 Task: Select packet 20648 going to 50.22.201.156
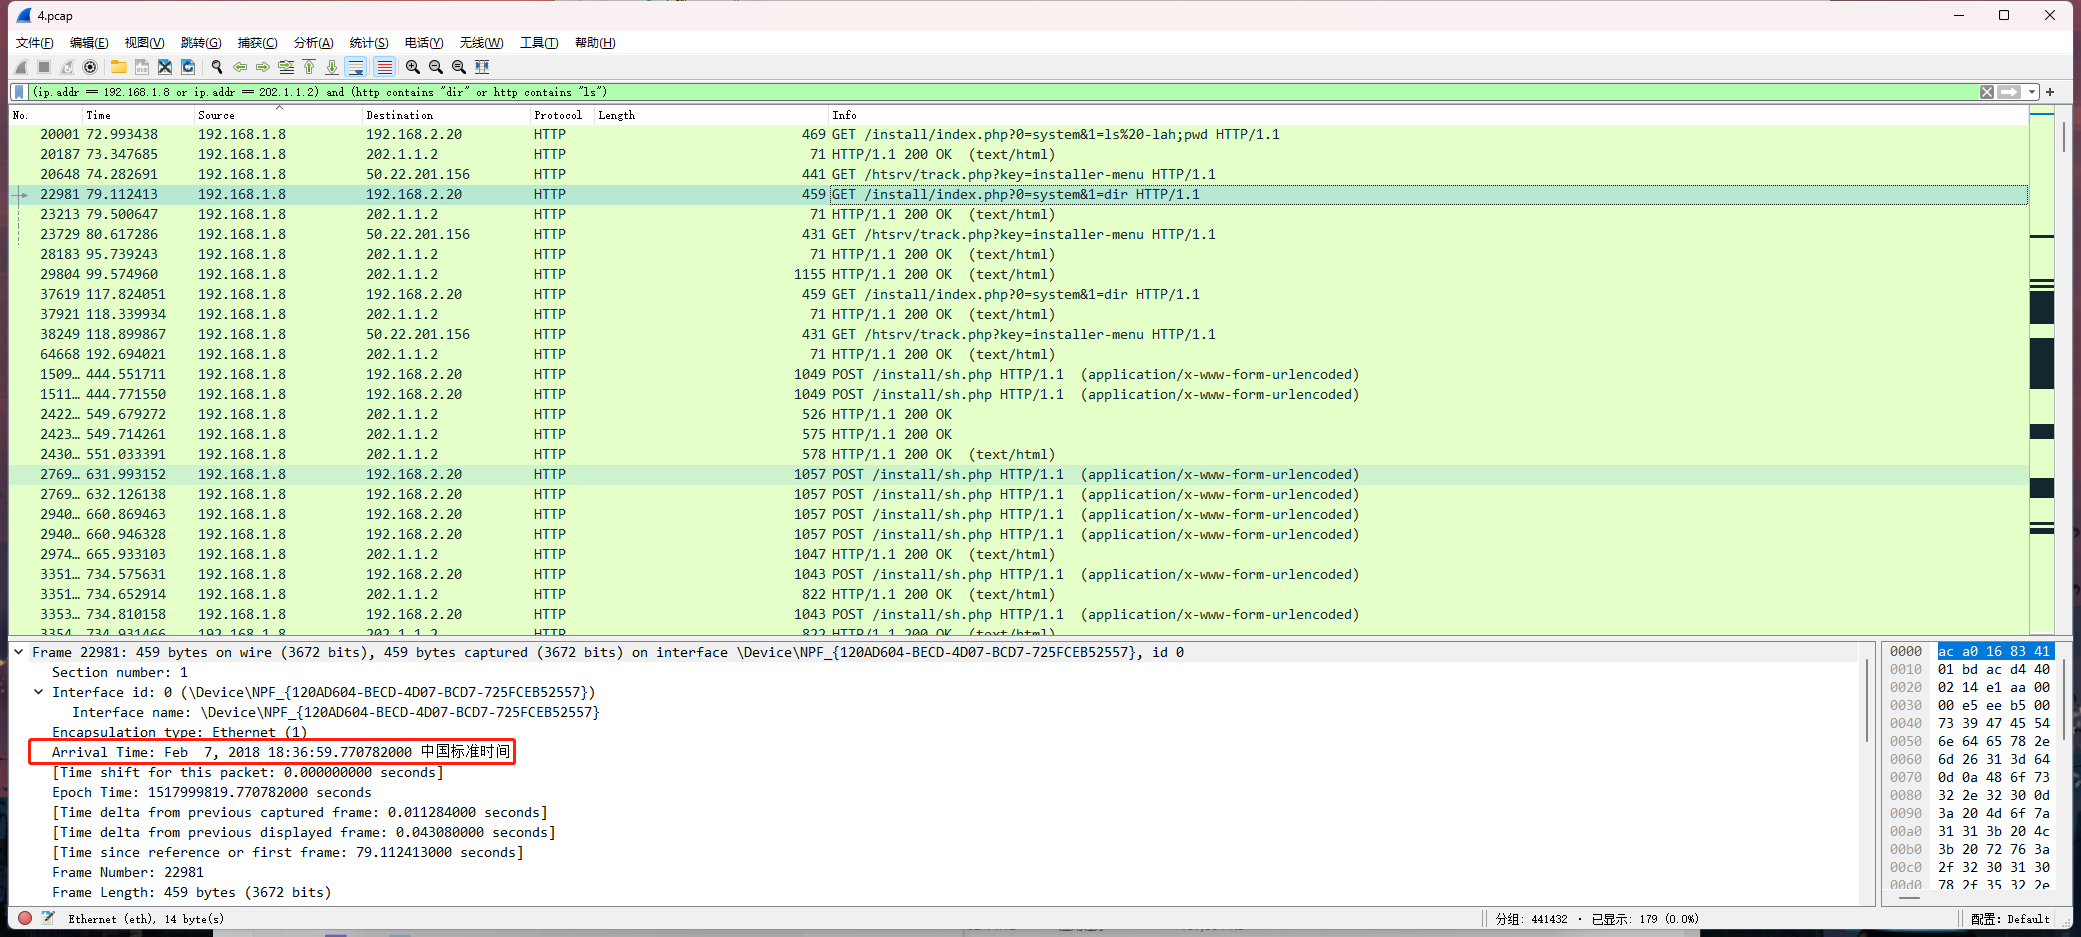[x=1019, y=174]
